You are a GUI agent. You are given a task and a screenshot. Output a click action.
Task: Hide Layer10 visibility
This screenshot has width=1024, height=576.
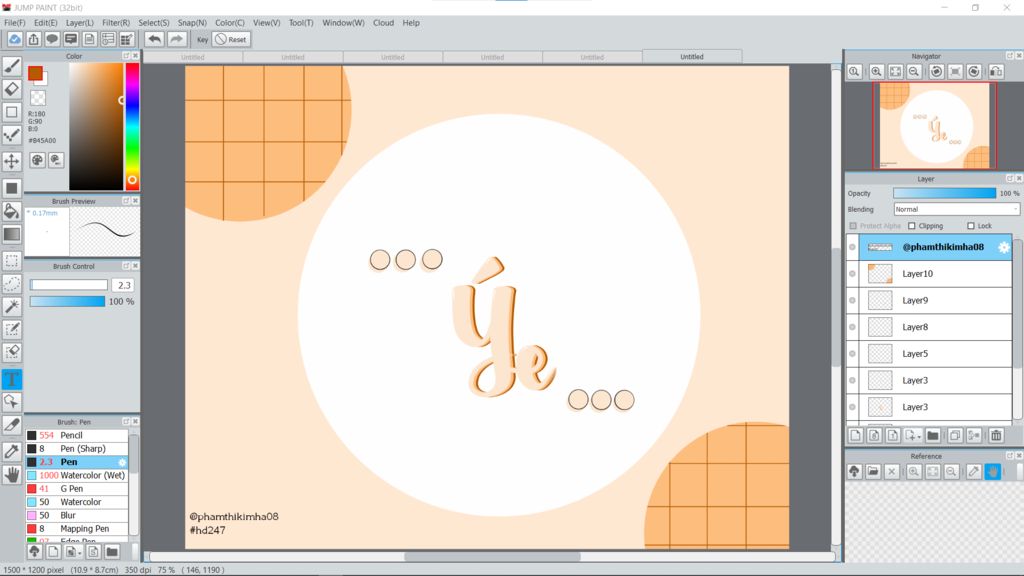[852, 274]
